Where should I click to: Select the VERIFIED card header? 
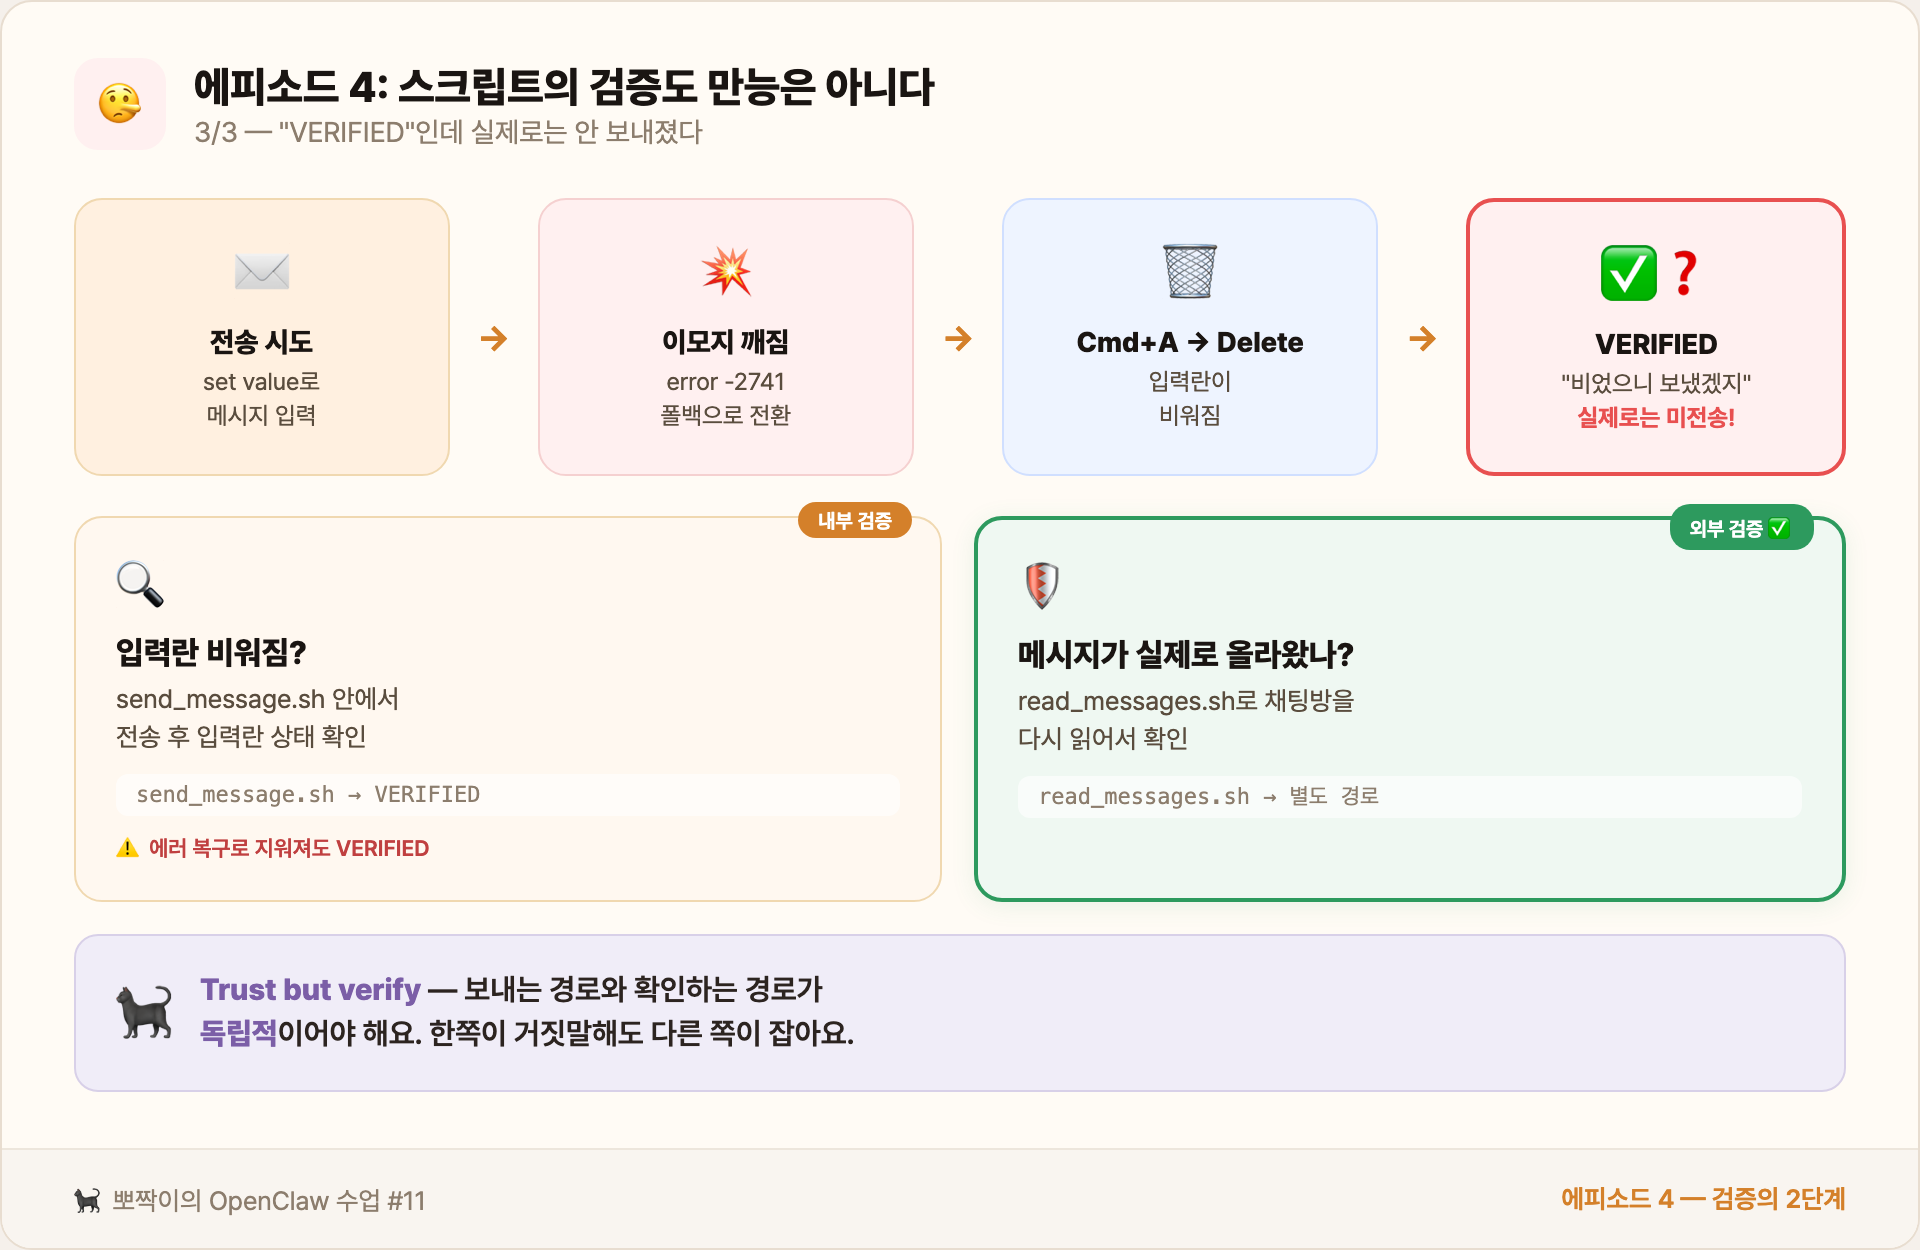coord(1655,343)
